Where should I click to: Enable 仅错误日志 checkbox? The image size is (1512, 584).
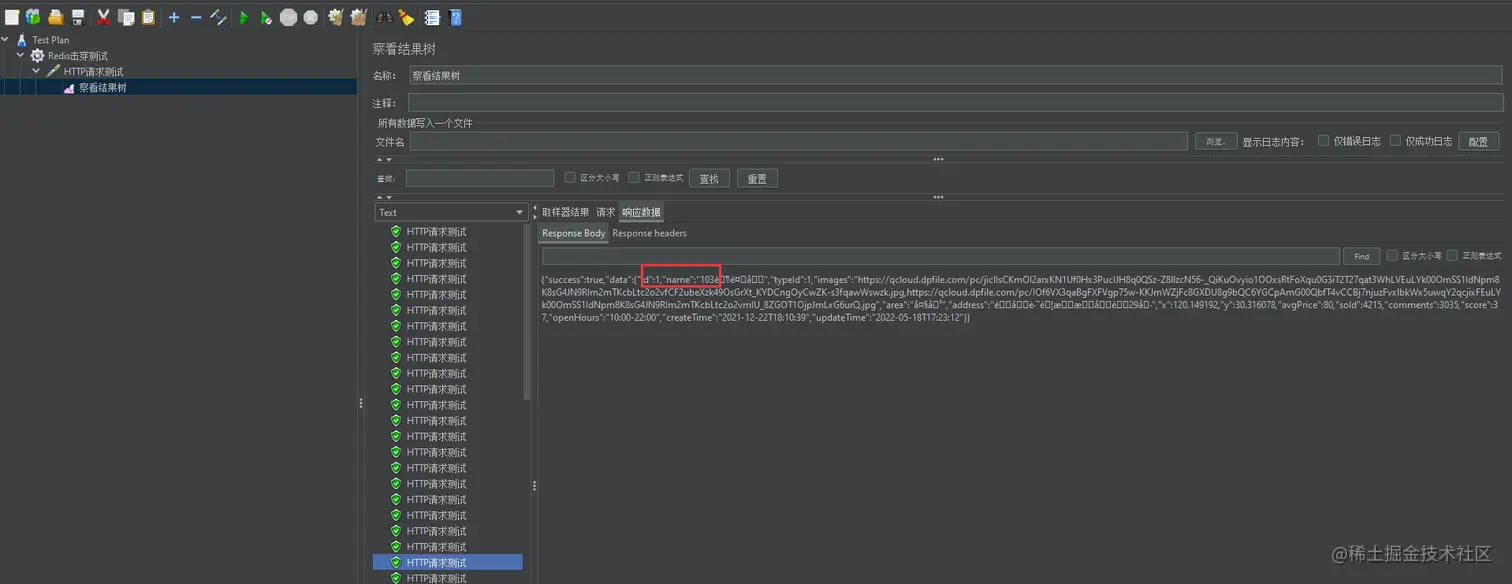pyautogui.click(x=1324, y=141)
